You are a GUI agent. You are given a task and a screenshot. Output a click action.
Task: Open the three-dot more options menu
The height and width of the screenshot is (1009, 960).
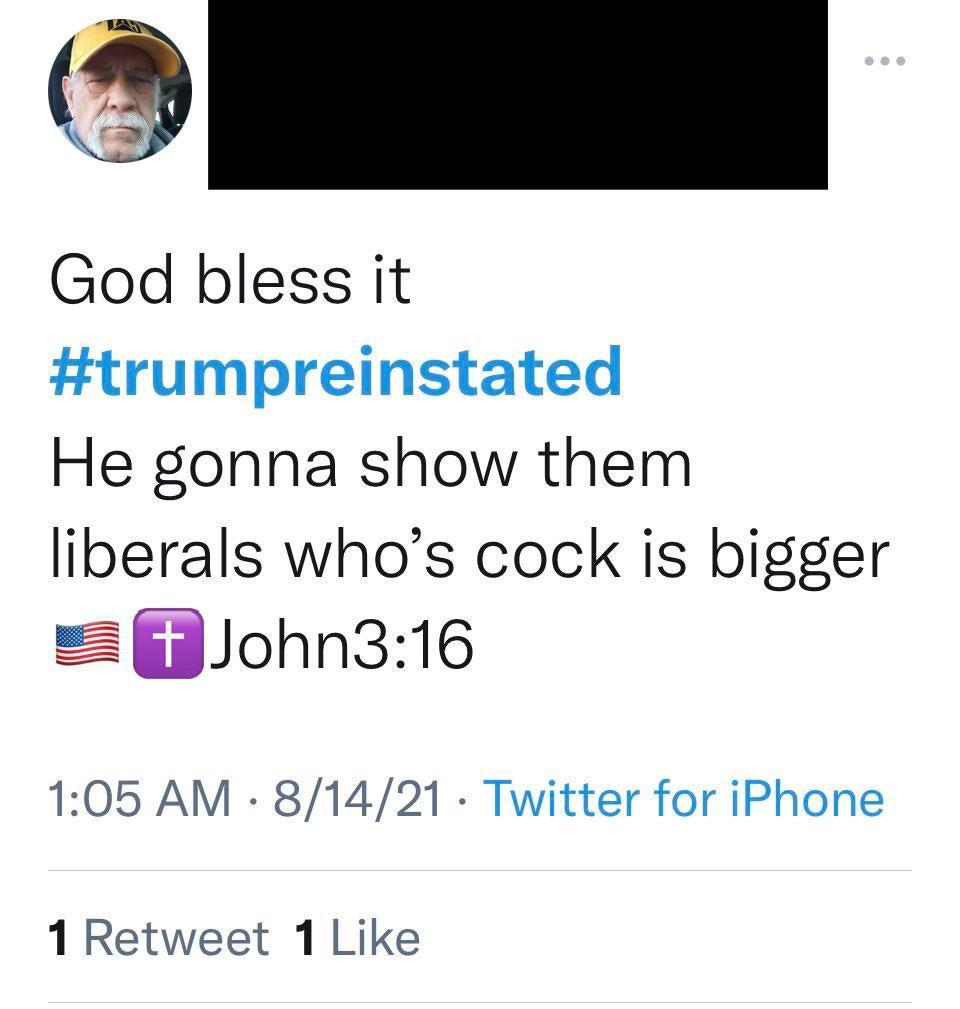[885, 62]
